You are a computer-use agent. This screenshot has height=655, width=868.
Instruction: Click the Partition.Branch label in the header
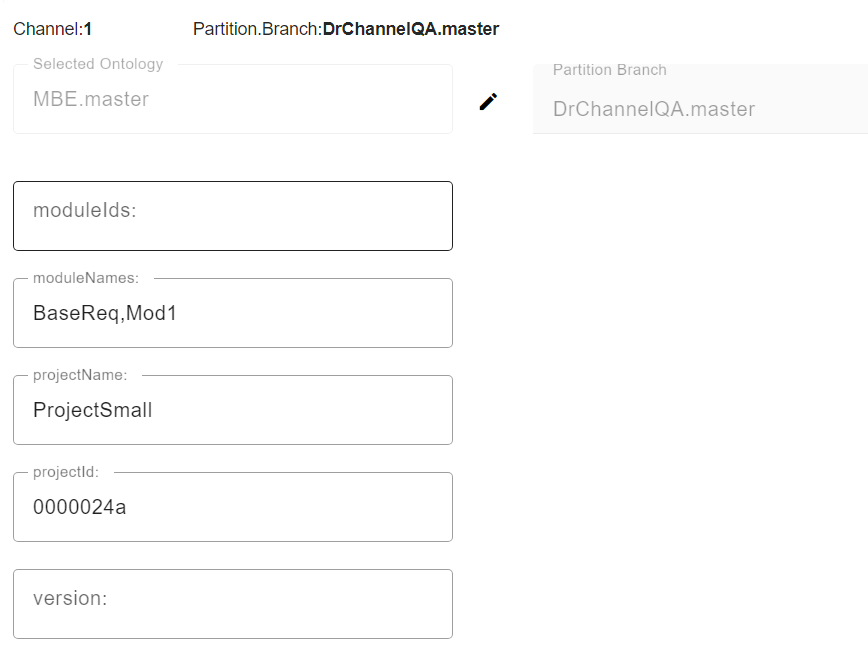click(255, 29)
